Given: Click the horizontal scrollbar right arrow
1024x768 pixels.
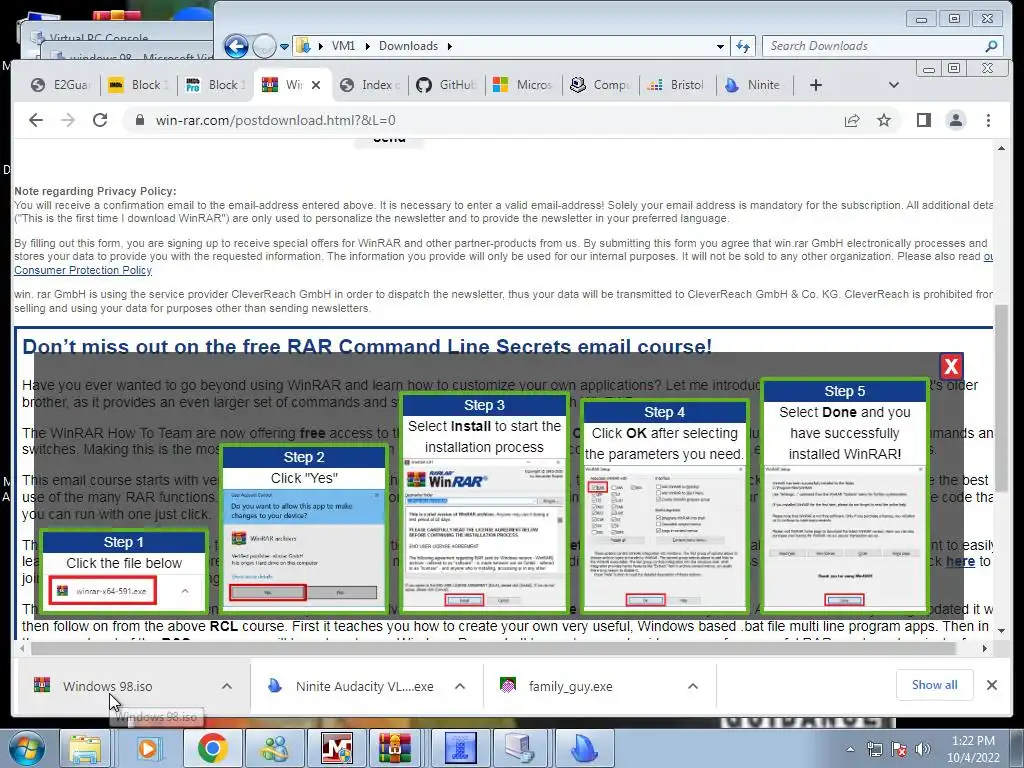Looking at the screenshot, I should [985, 648].
